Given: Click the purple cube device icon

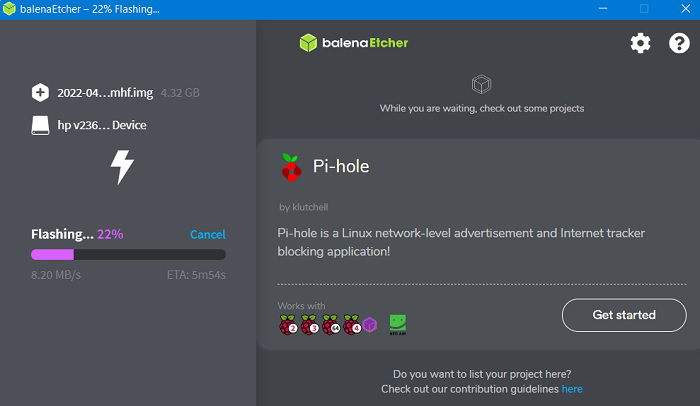Looking at the screenshot, I should [x=370, y=325].
